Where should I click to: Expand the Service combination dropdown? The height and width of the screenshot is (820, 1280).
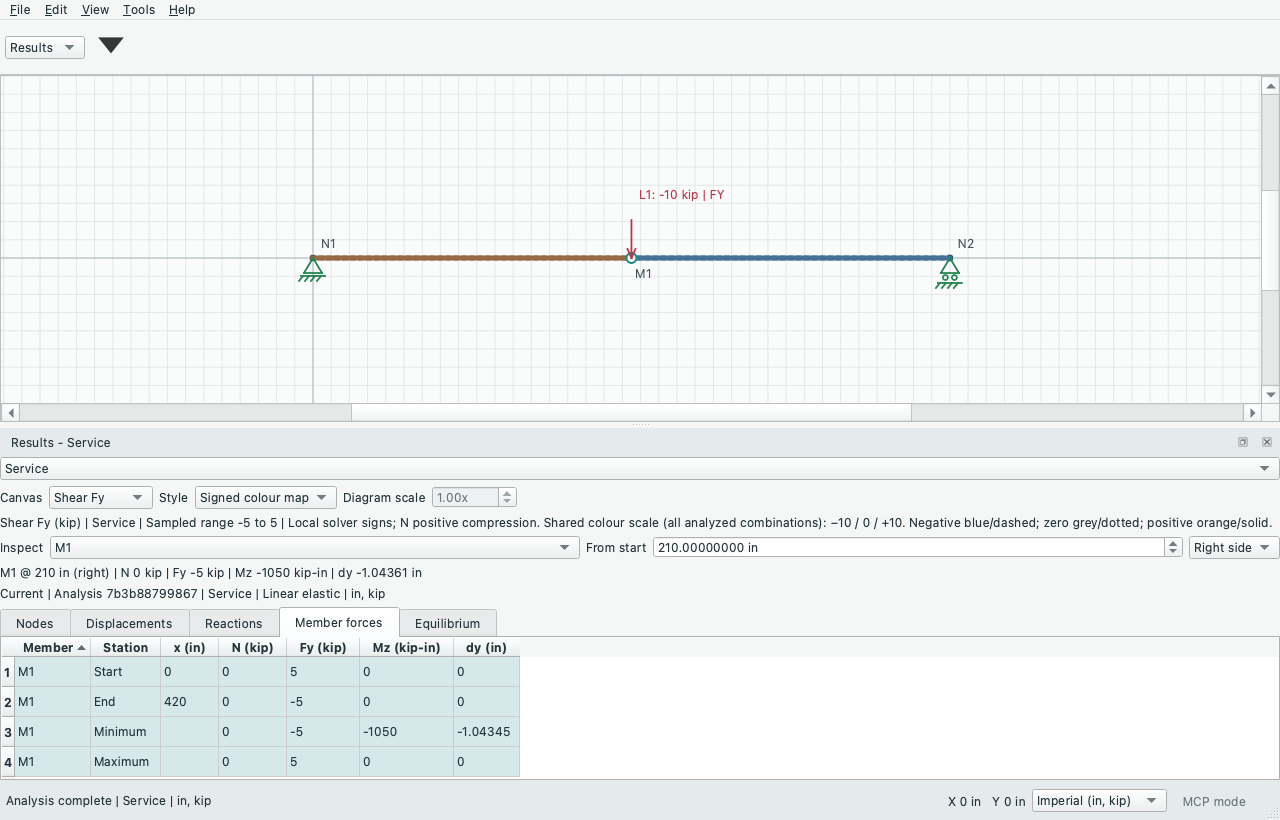click(640, 468)
